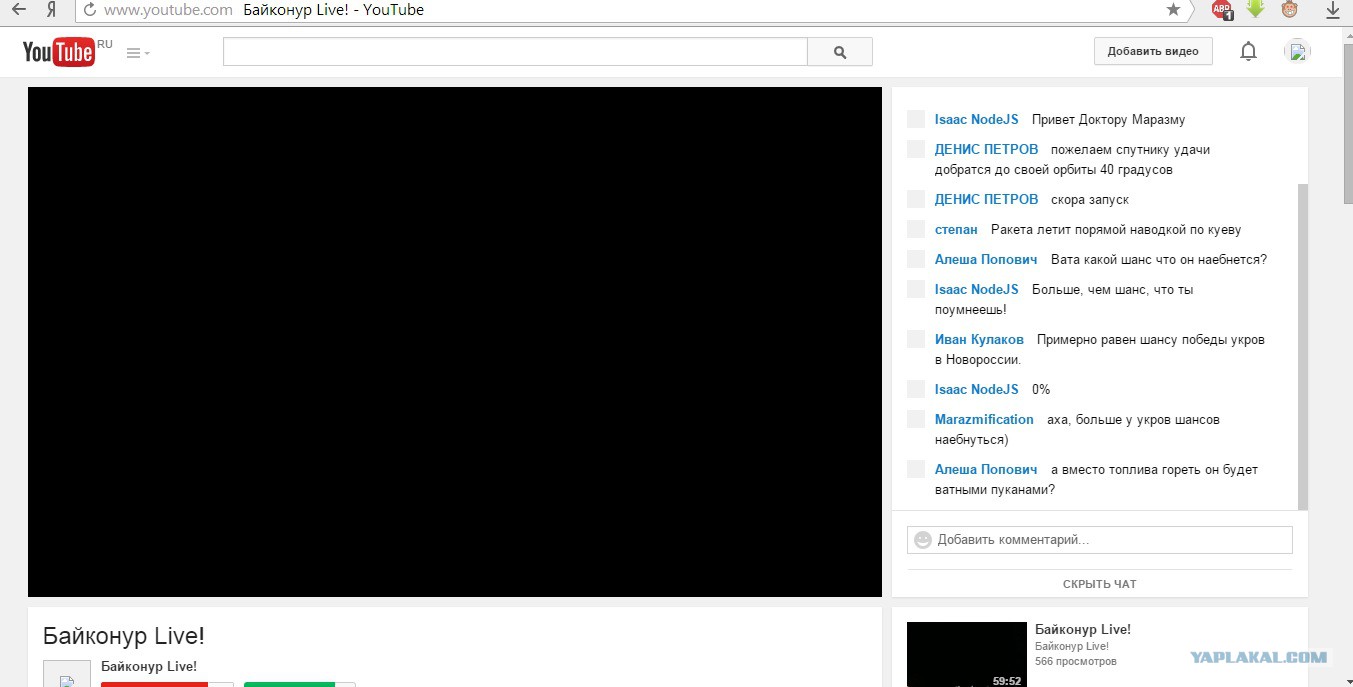
Task: Open the Adblock Plus extension icon
Action: tap(1222, 10)
